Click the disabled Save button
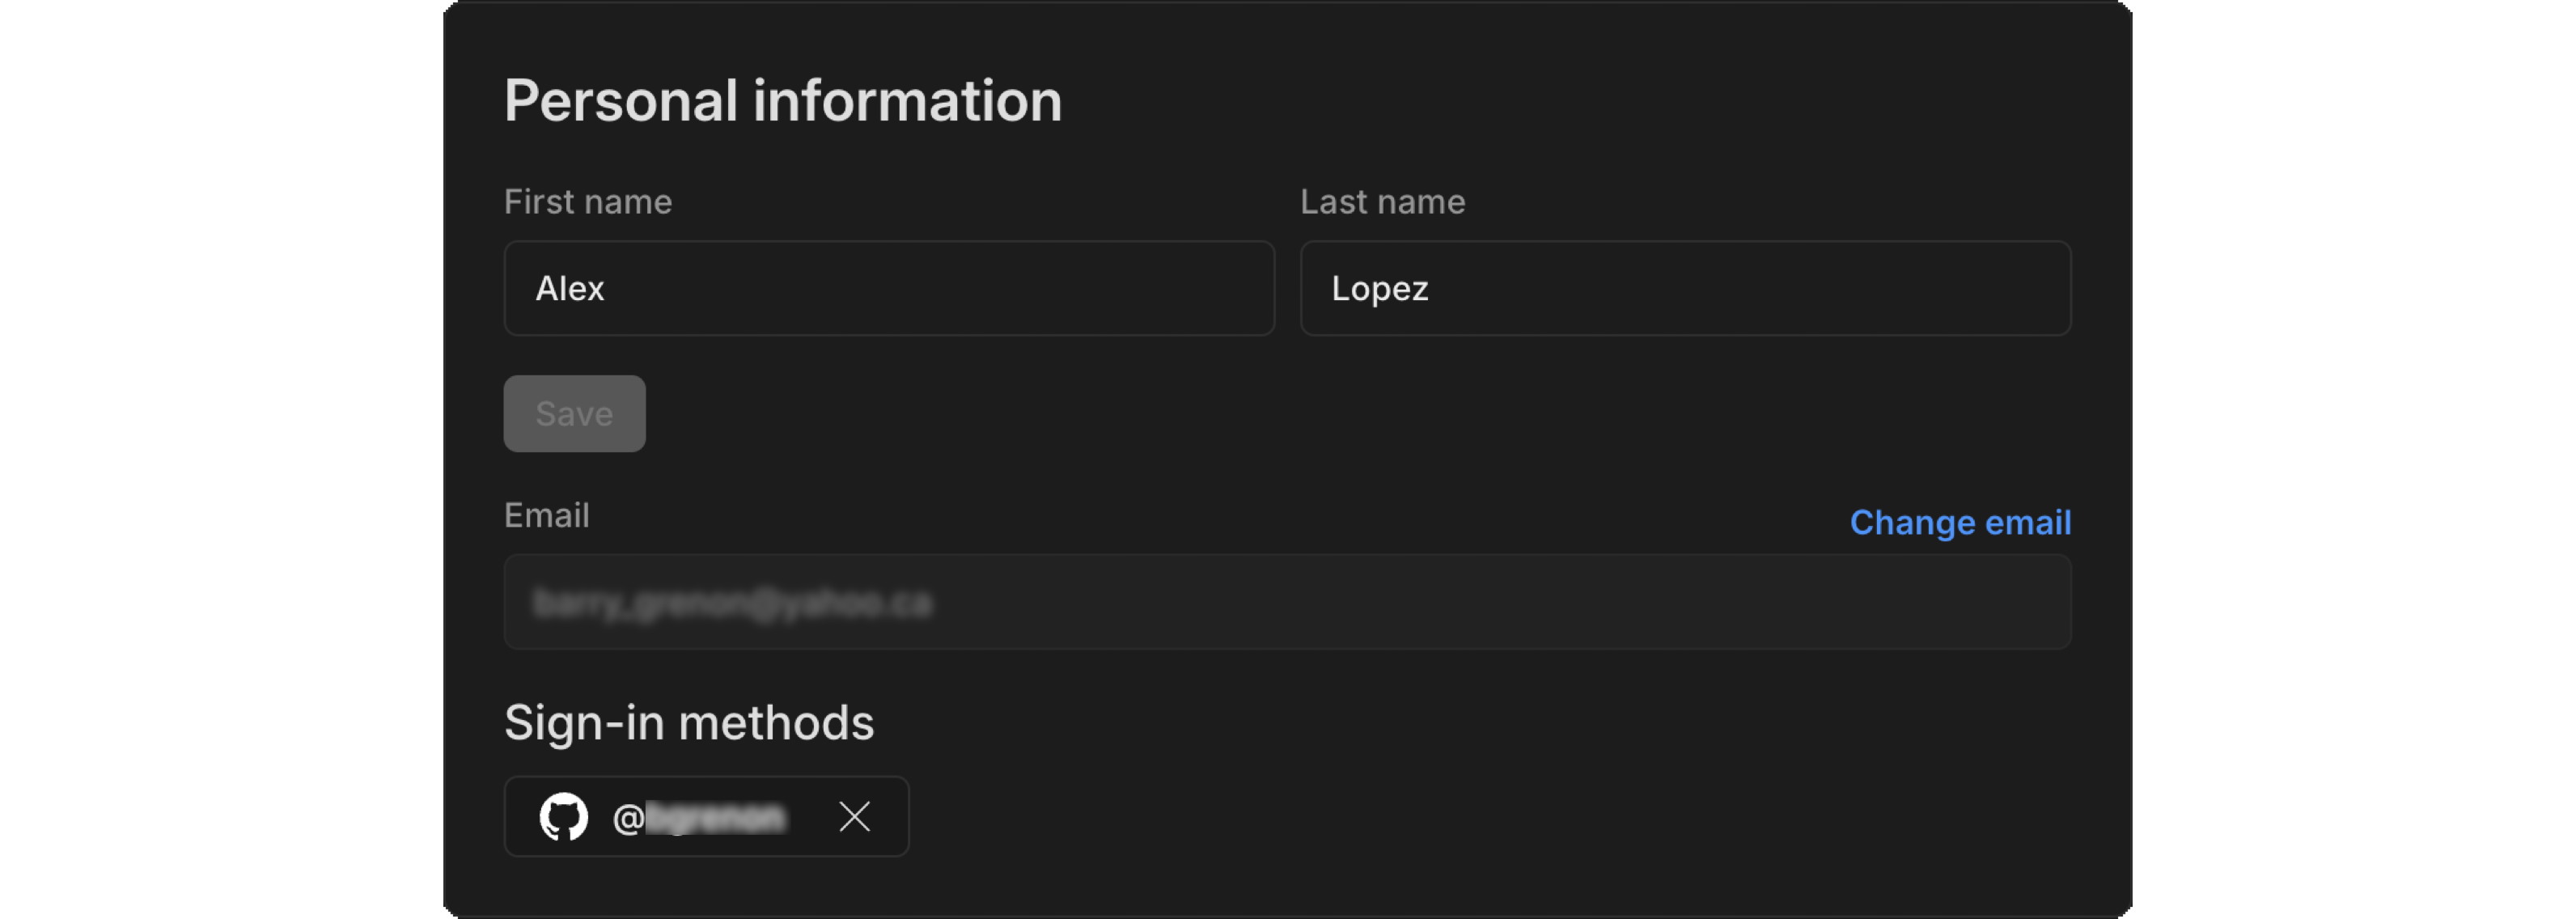The height and width of the screenshot is (919, 2576). [574, 413]
